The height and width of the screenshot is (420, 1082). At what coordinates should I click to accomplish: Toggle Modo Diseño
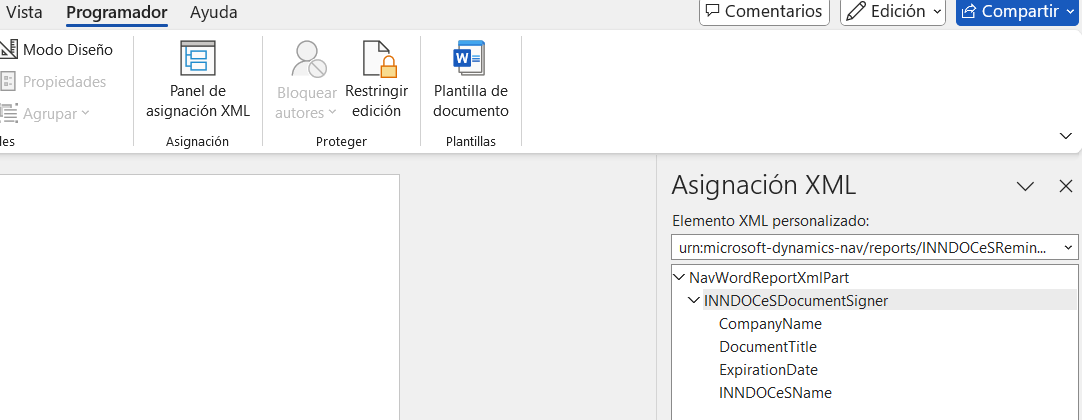[x=57, y=50]
